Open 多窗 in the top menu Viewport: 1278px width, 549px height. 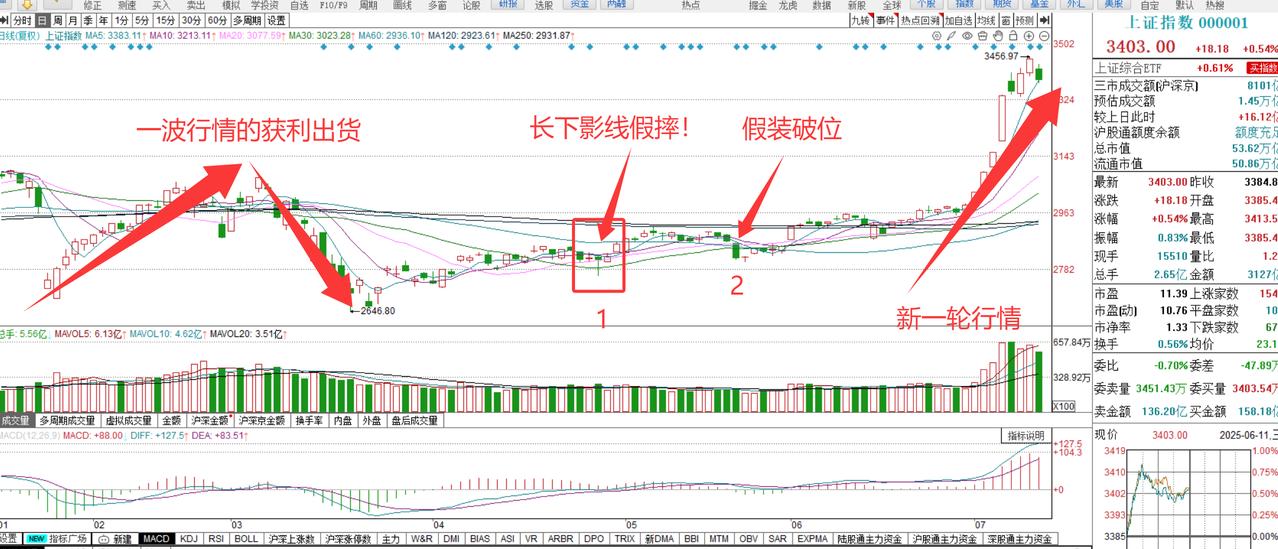[437, 5]
